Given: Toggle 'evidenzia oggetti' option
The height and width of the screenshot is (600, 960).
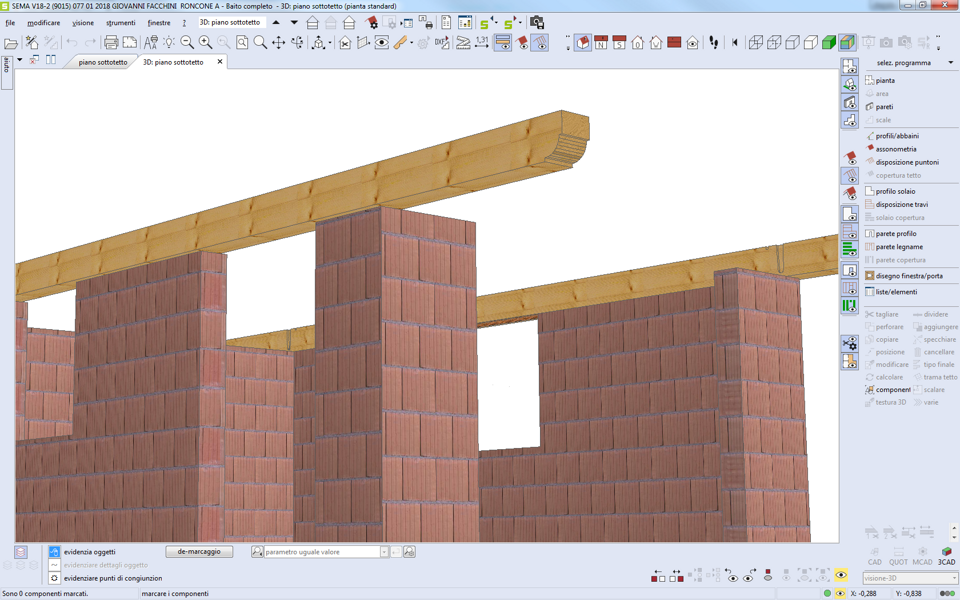Looking at the screenshot, I should (55, 552).
